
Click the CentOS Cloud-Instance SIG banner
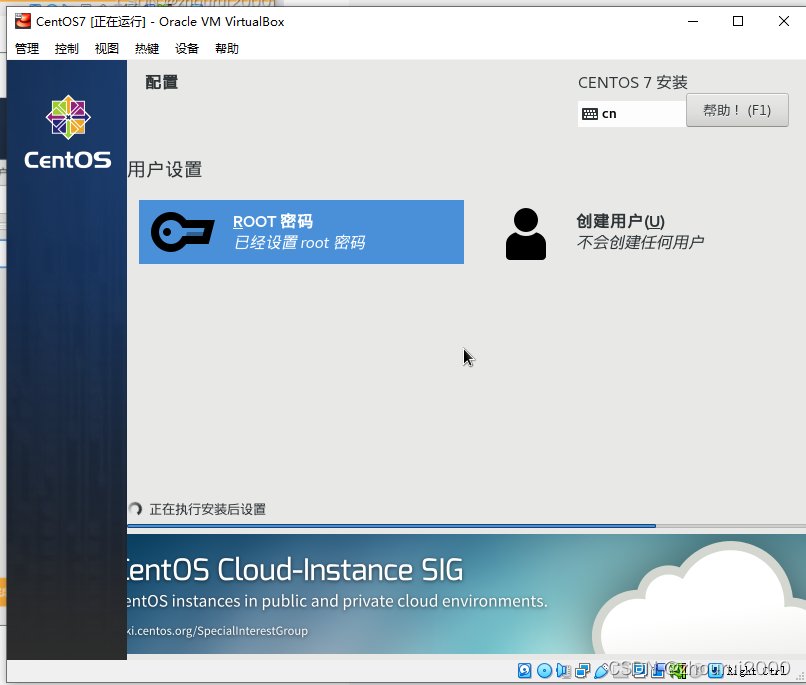[x=466, y=594]
